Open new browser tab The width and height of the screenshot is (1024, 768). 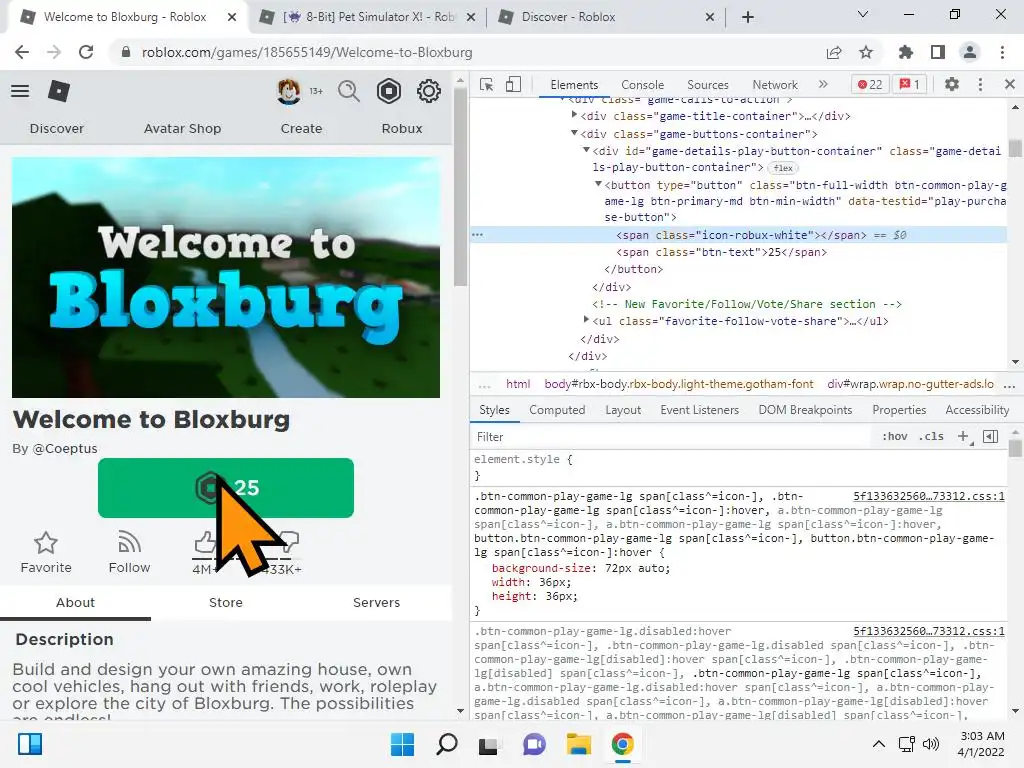pyautogui.click(x=748, y=17)
